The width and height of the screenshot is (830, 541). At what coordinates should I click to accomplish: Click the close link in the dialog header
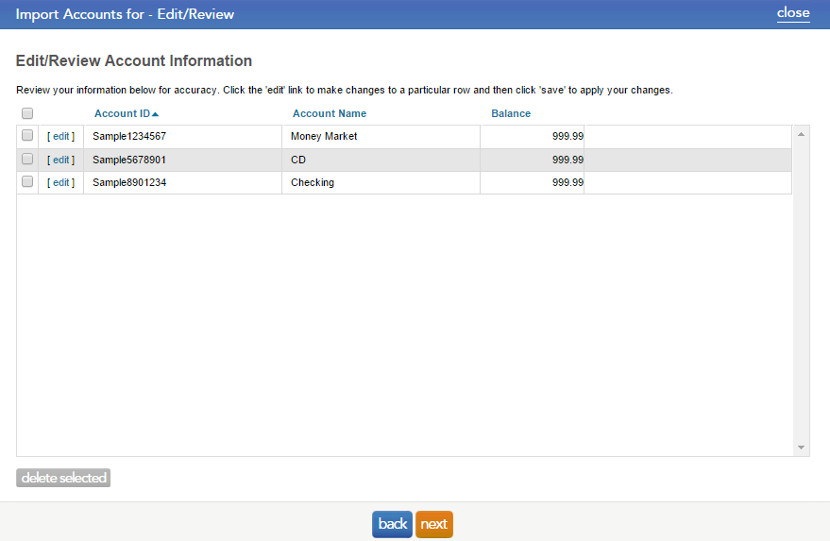click(793, 13)
